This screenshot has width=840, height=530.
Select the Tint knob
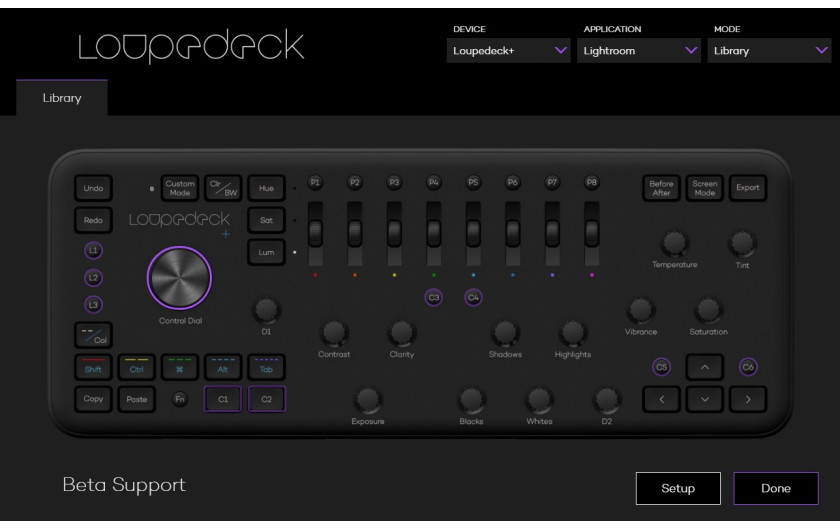[742, 243]
